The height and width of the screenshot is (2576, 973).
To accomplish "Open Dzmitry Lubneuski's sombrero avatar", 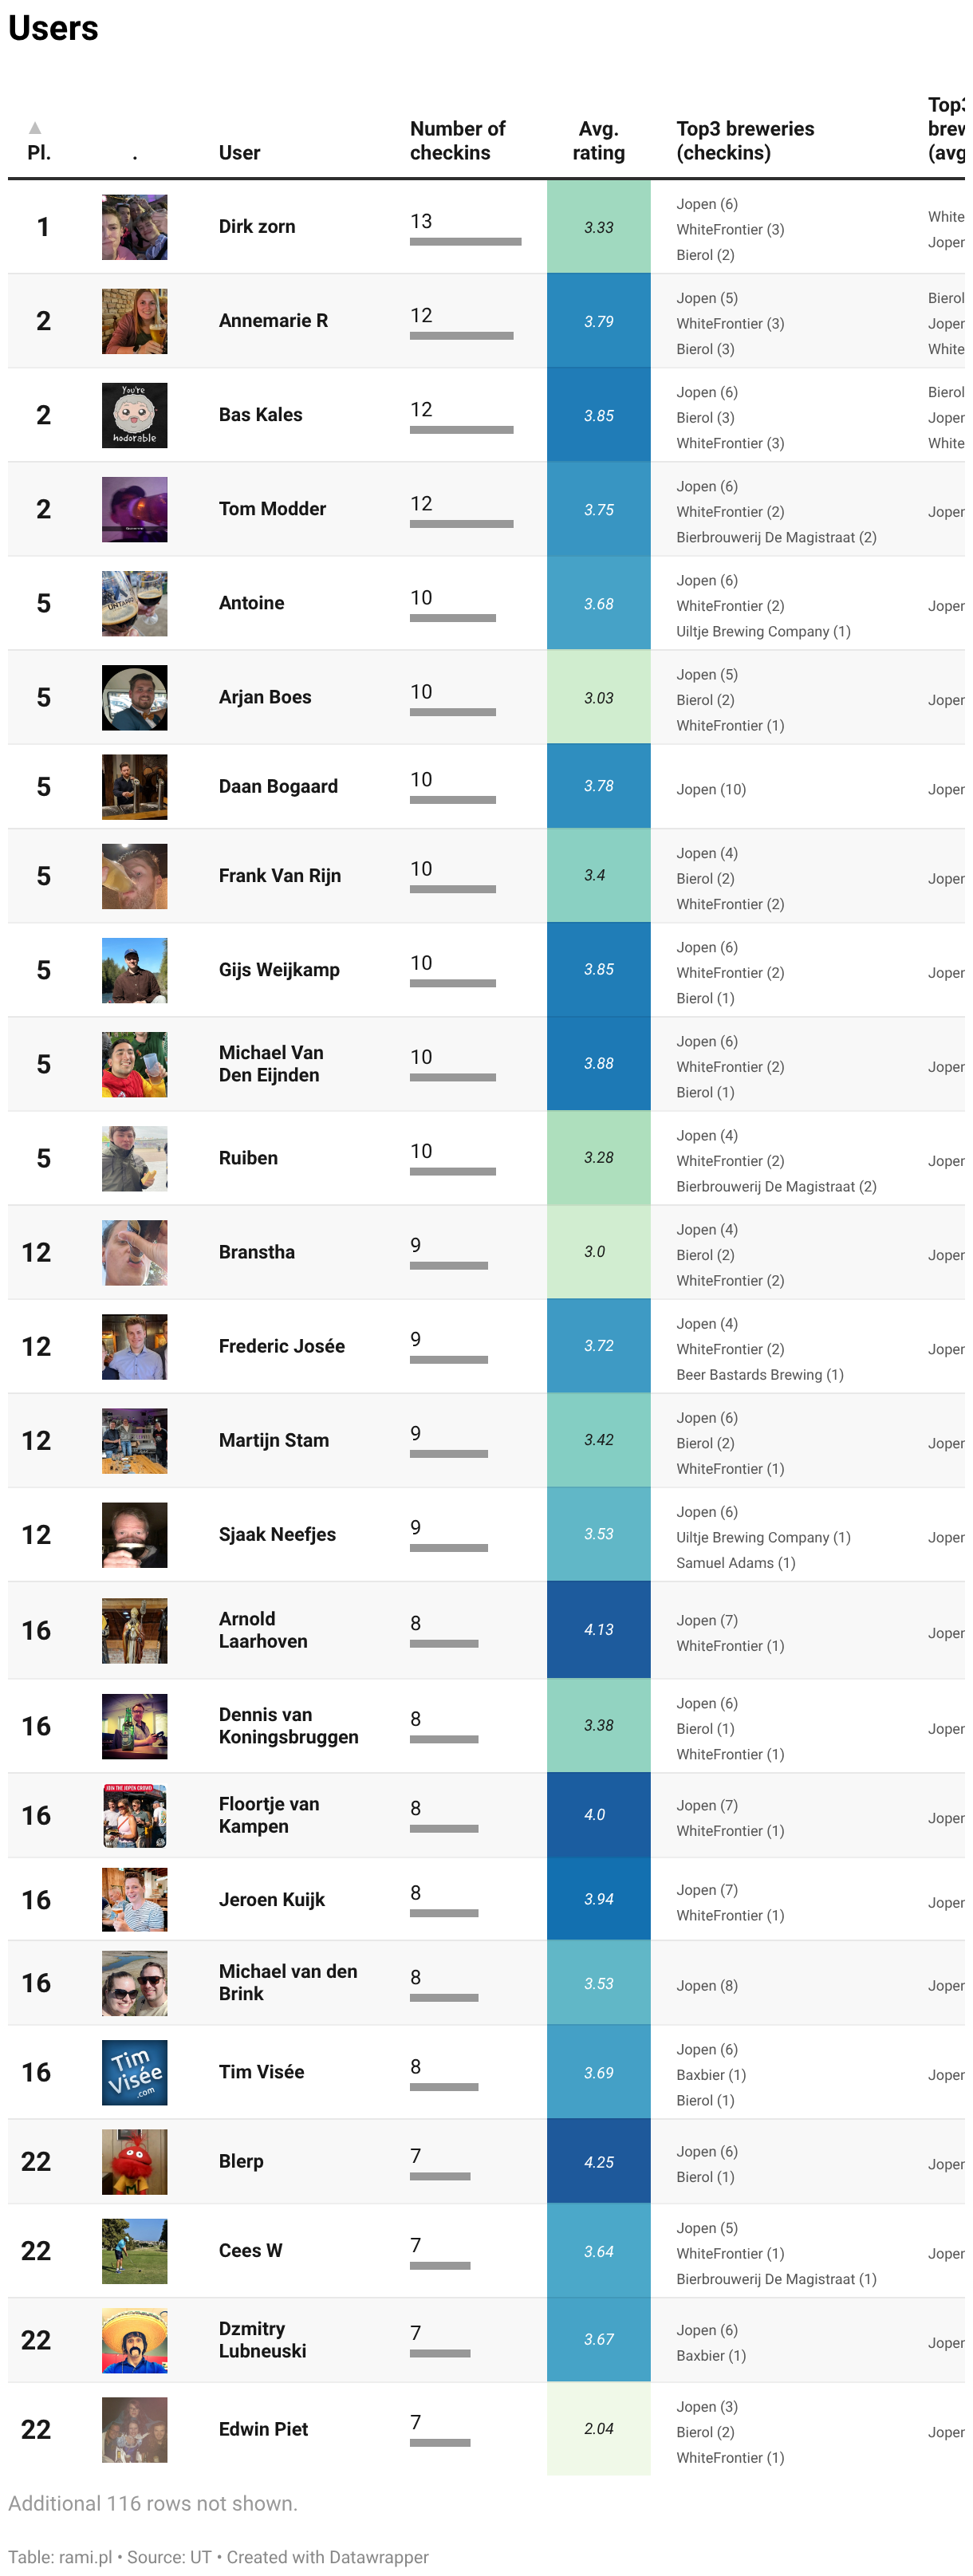I will click(134, 2339).
